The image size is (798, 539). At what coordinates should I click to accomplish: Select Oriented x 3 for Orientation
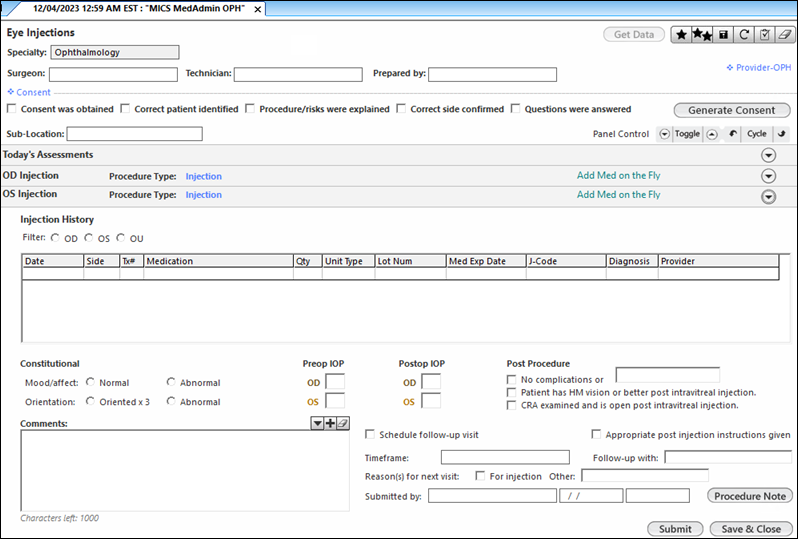90,401
